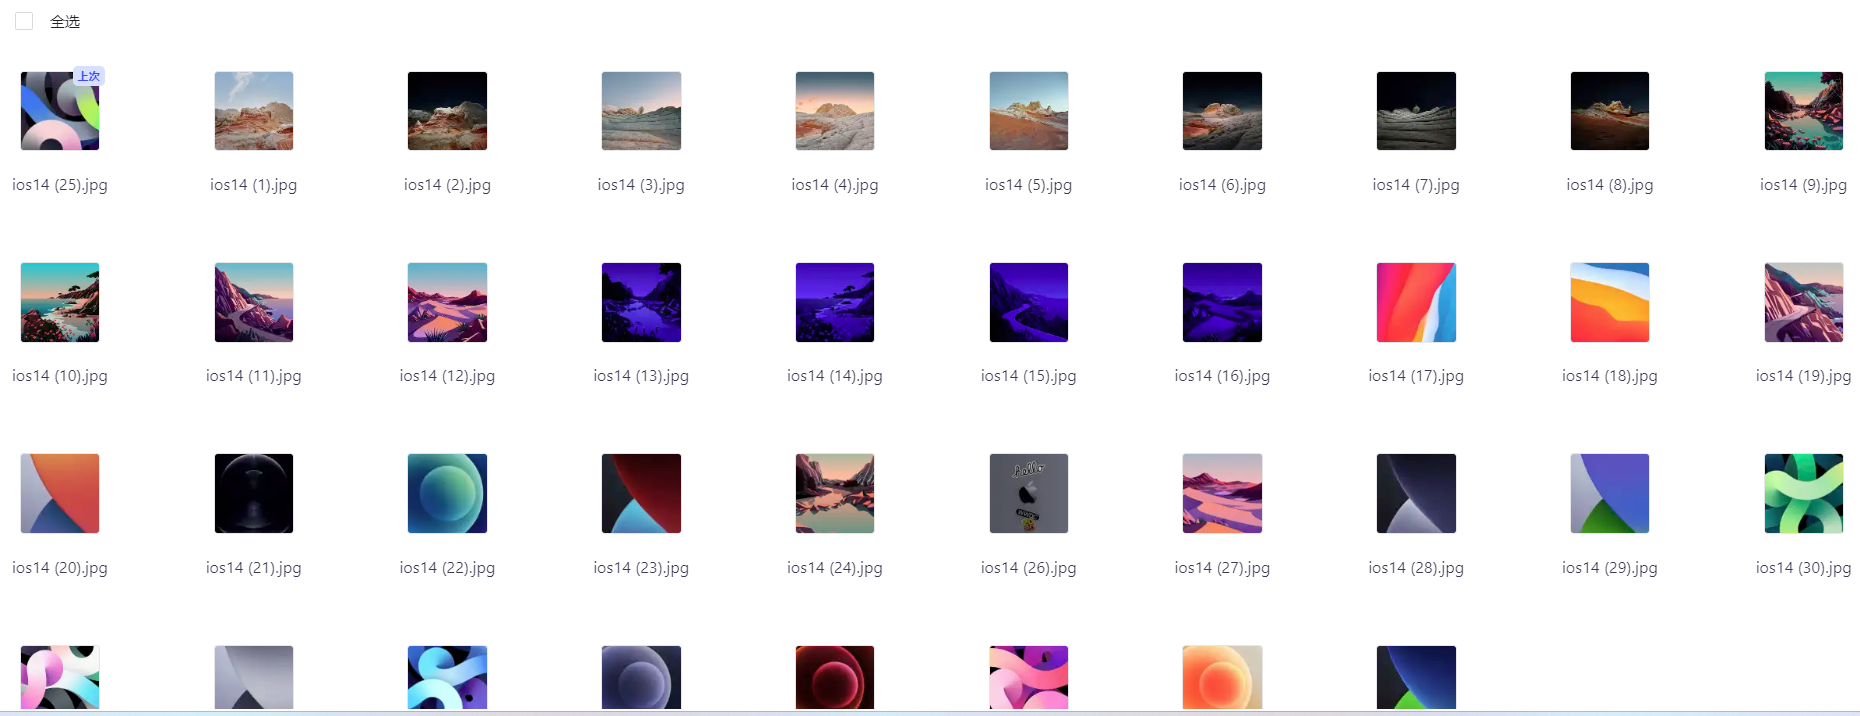1860x716 pixels.
Task: Click the file name ios14 (11).jpg
Action: pos(254,376)
